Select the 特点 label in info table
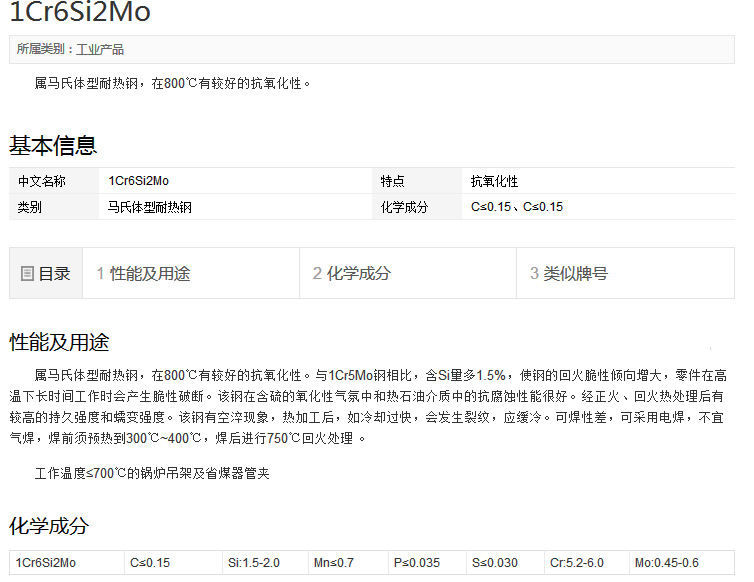Image resolution: width=754 pixels, height=582 pixels. (x=392, y=181)
